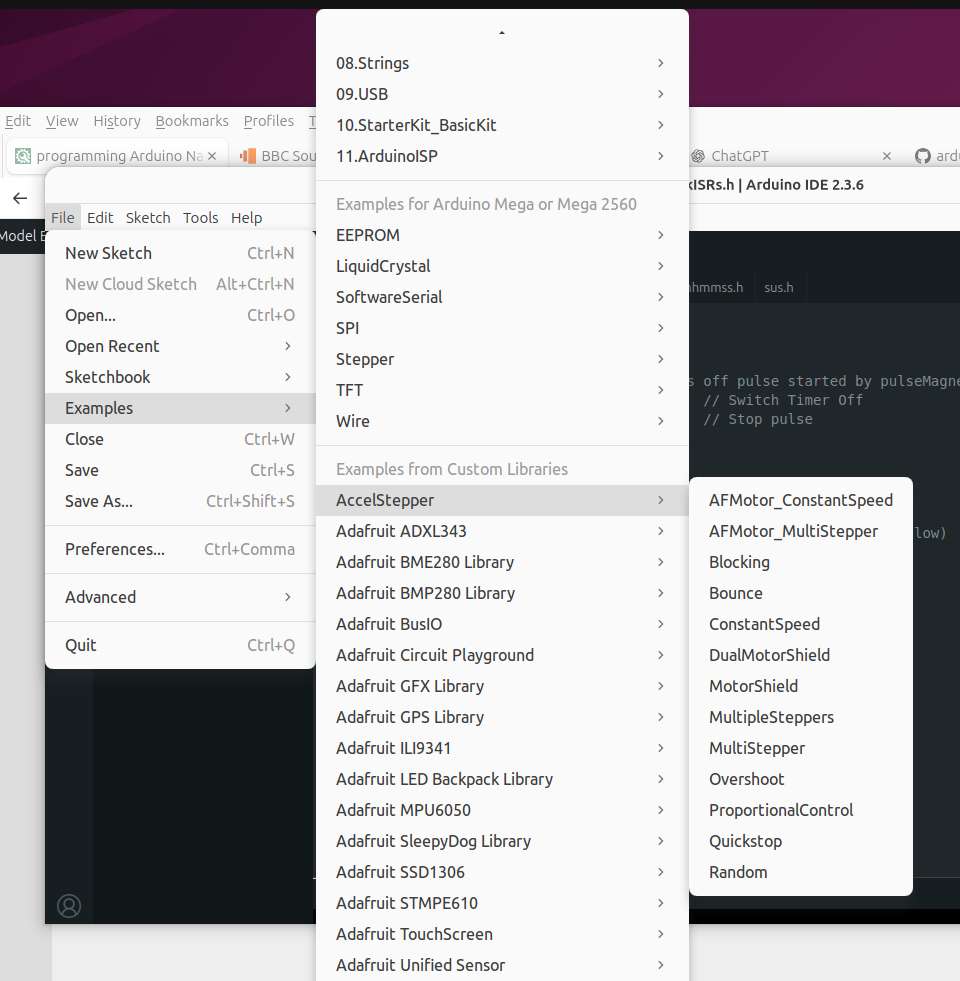Close the ChatGPT browser tab
This screenshot has height=981, width=960.
tap(886, 156)
